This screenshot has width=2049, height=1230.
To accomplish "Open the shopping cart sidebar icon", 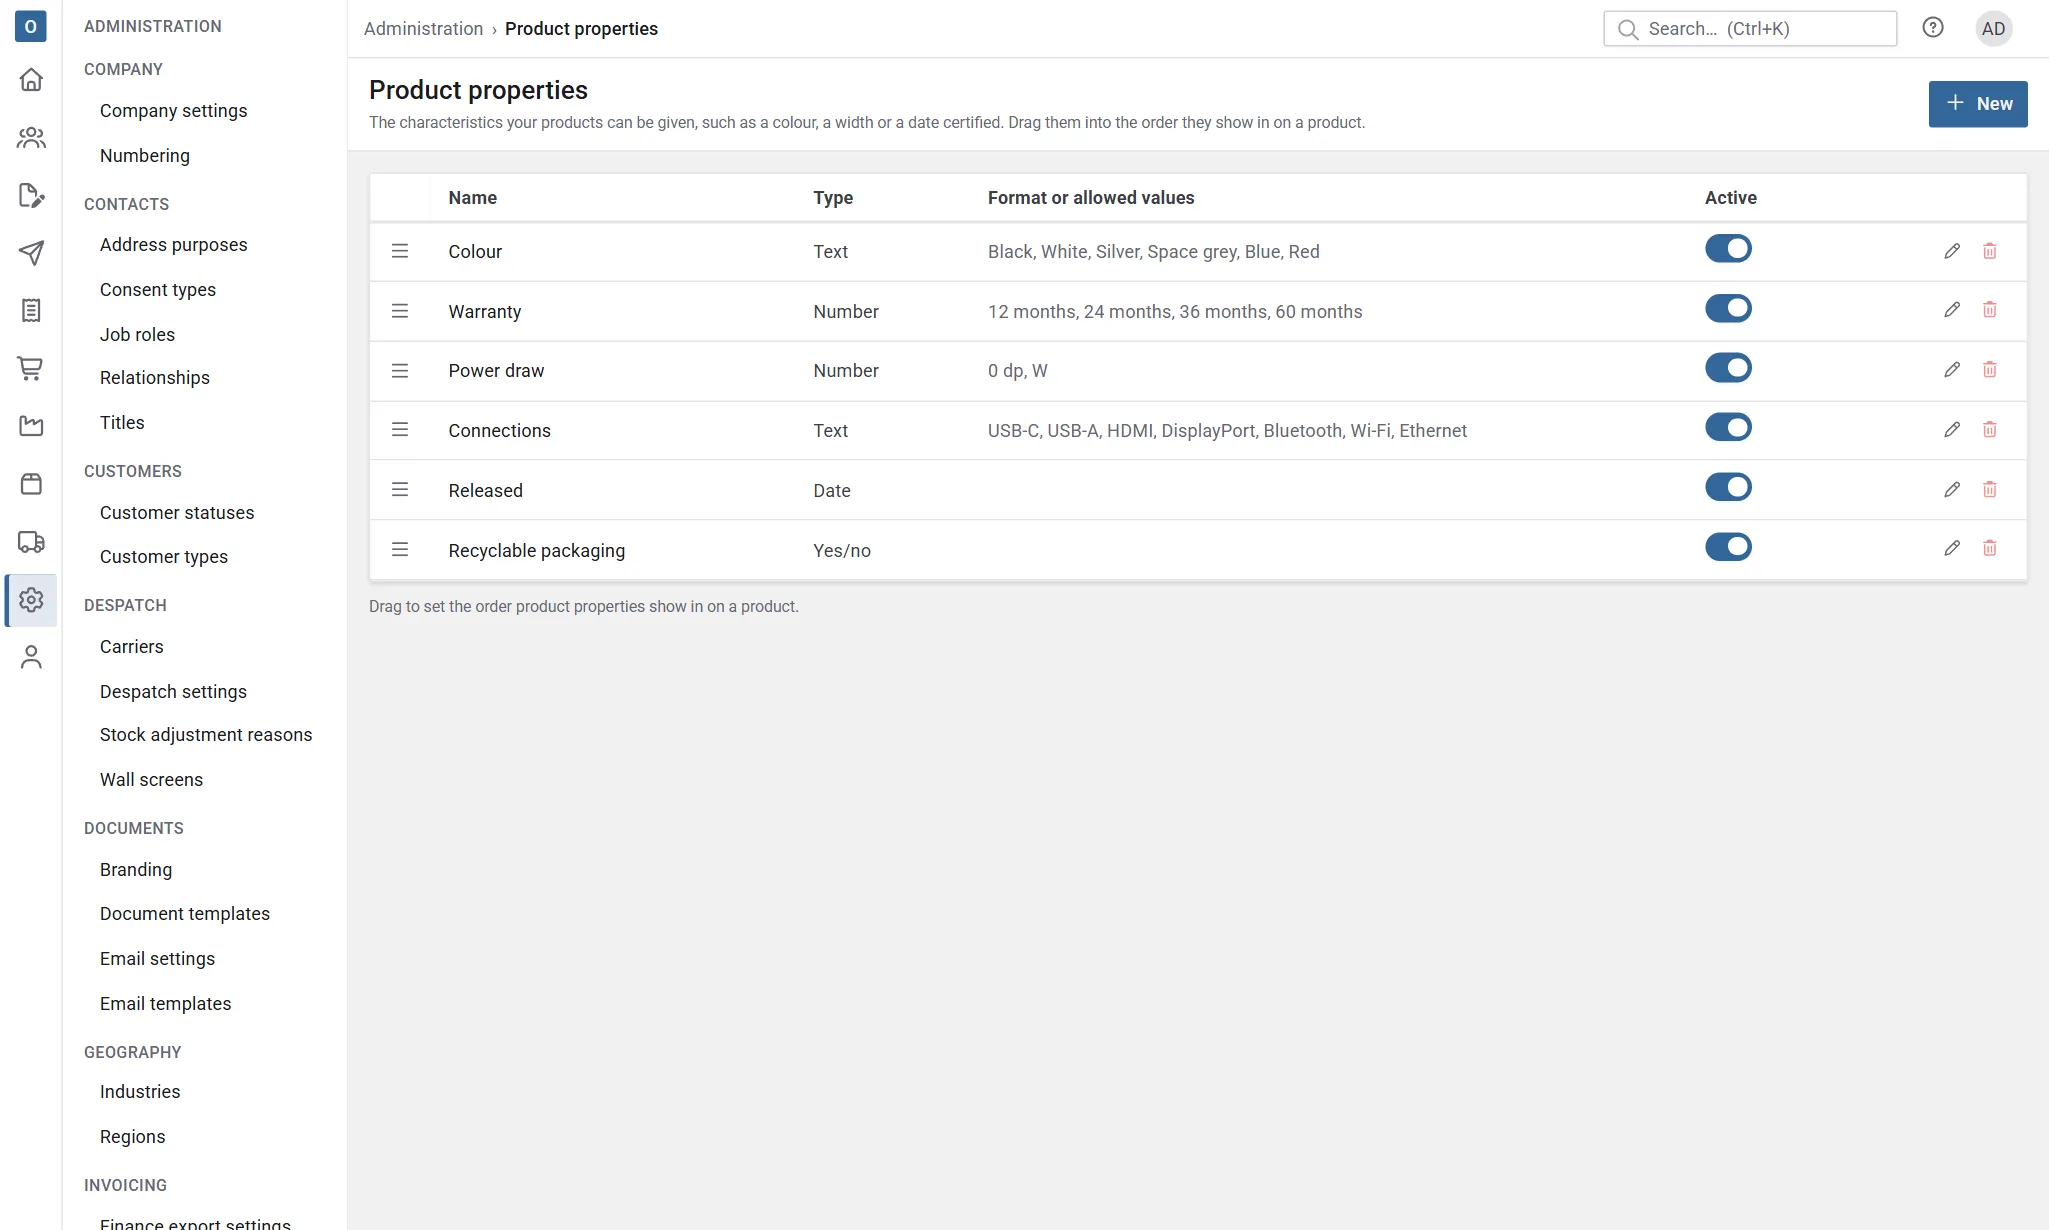I will pyautogui.click(x=31, y=369).
